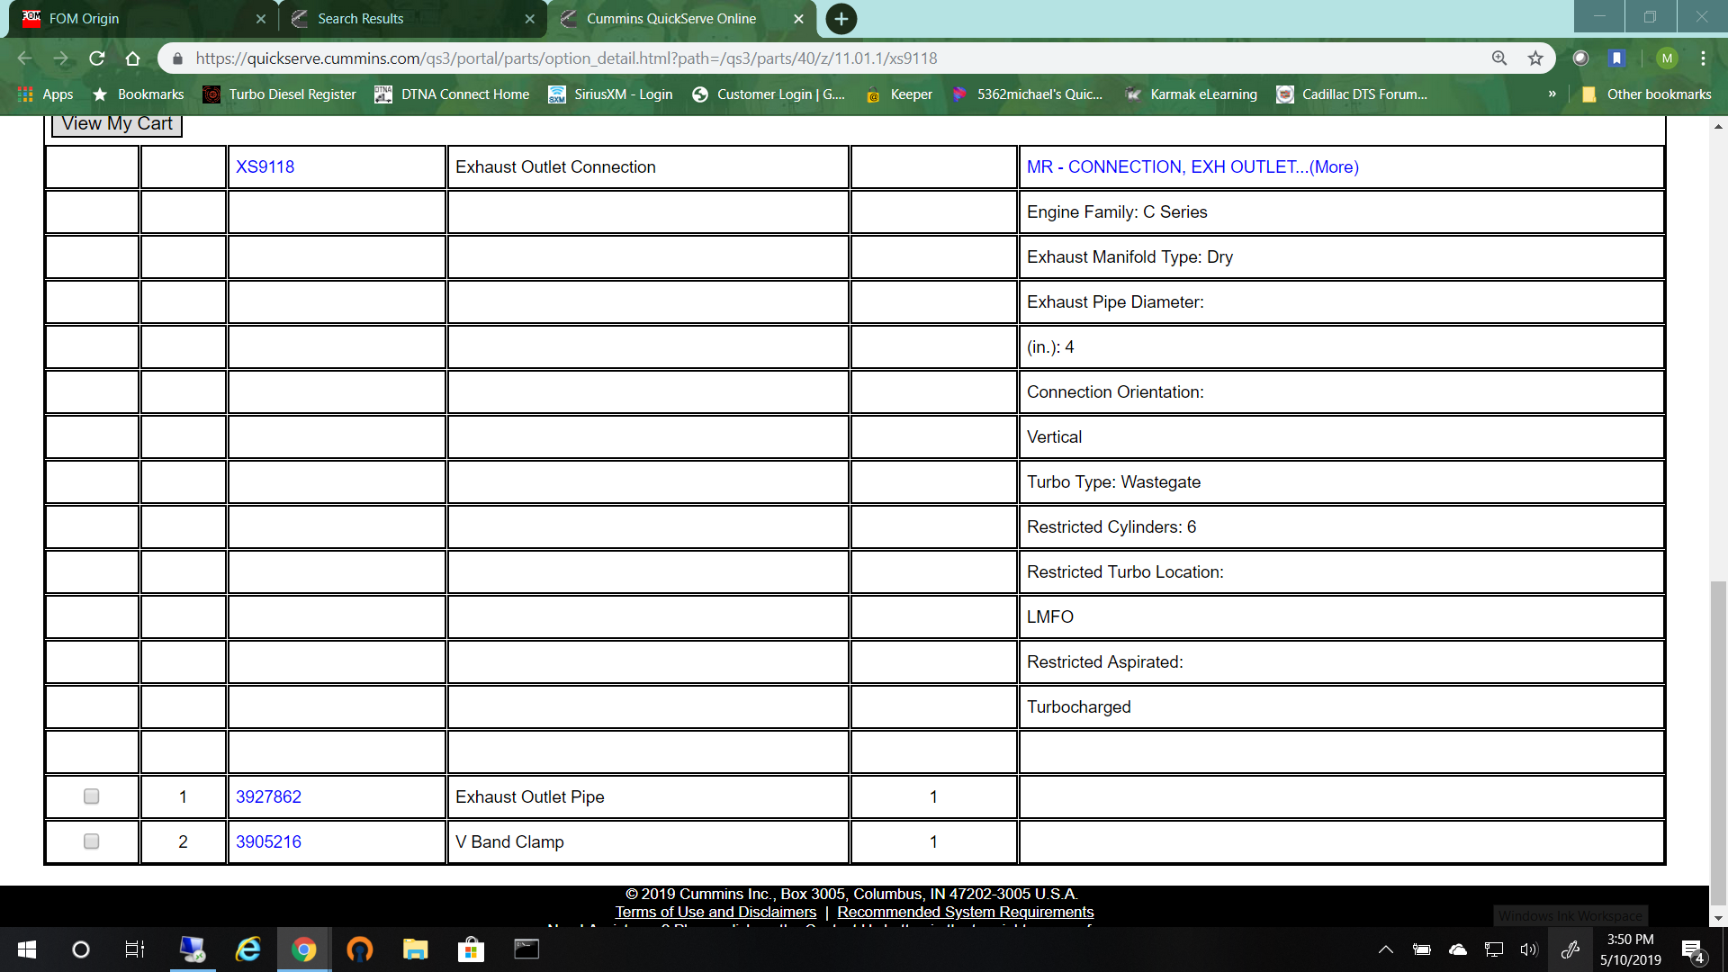Open the Cadillac DTS Forum bookmark
The image size is (1728, 972).
point(1352,94)
